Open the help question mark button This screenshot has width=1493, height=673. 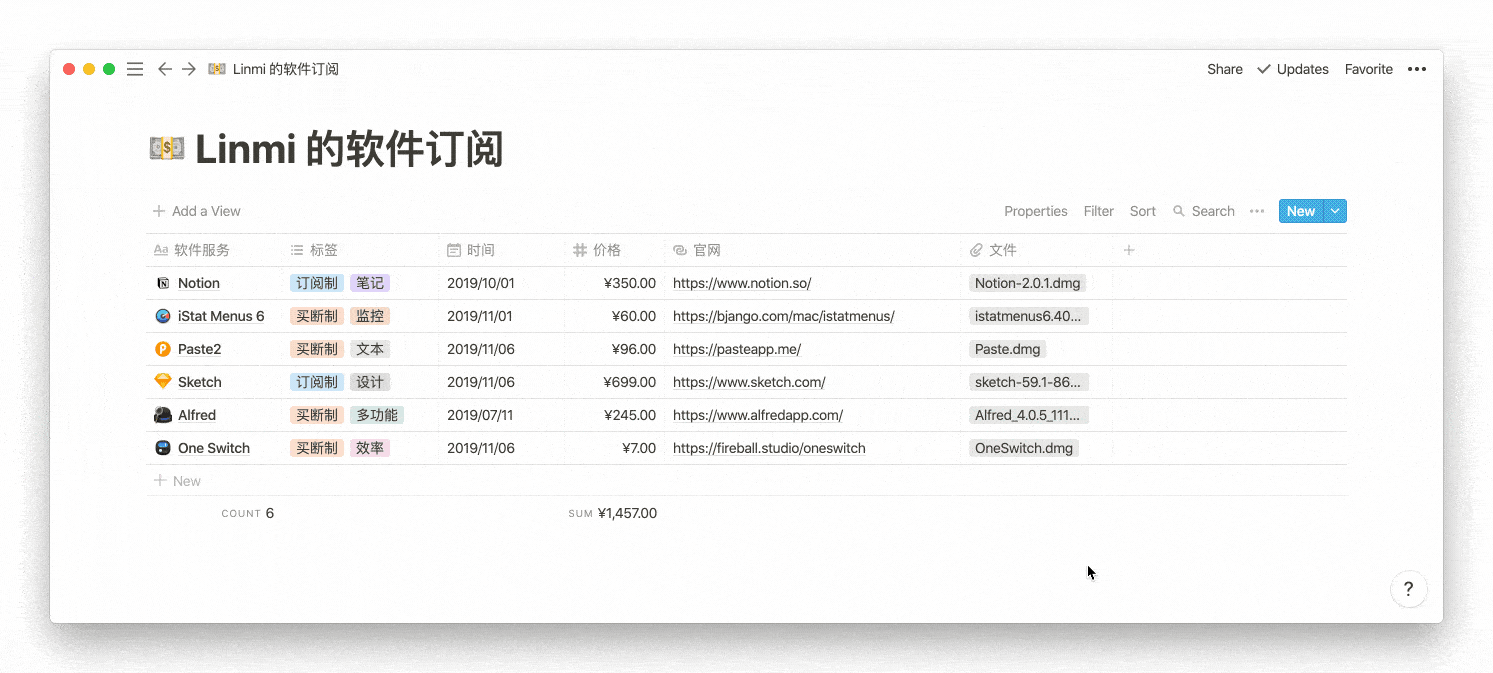(1408, 589)
